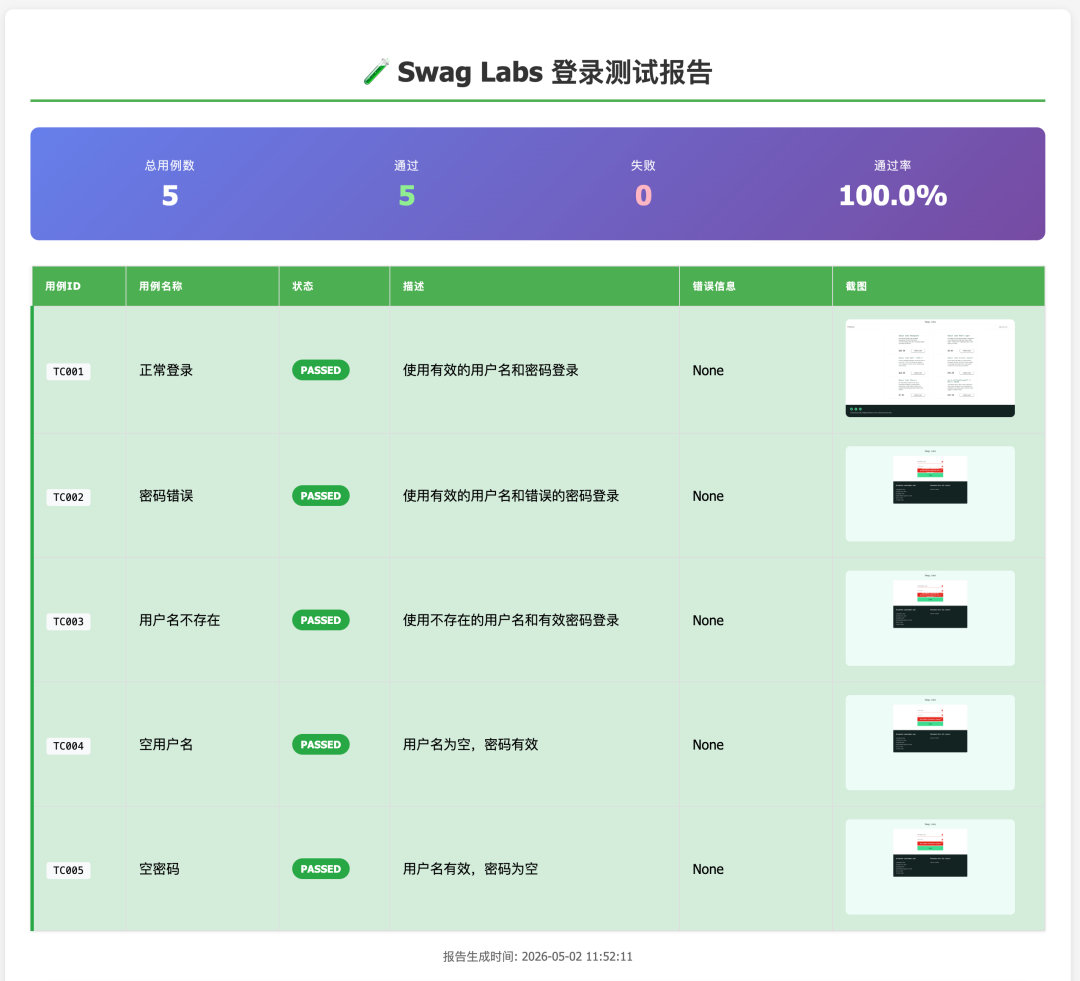Click the Swag Labs 登录测试报告 title

click(554, 72)
